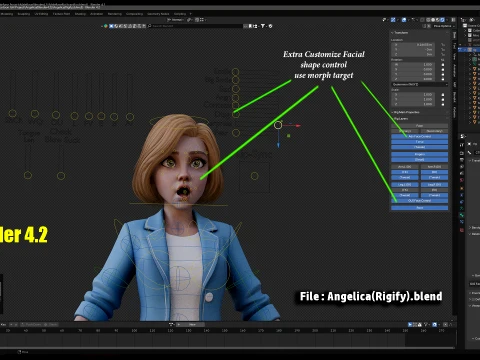The width and height of the screenshot is (480, 360).
Task: Select Cheek Blow Suck slider control
Action: coord(61,176)
